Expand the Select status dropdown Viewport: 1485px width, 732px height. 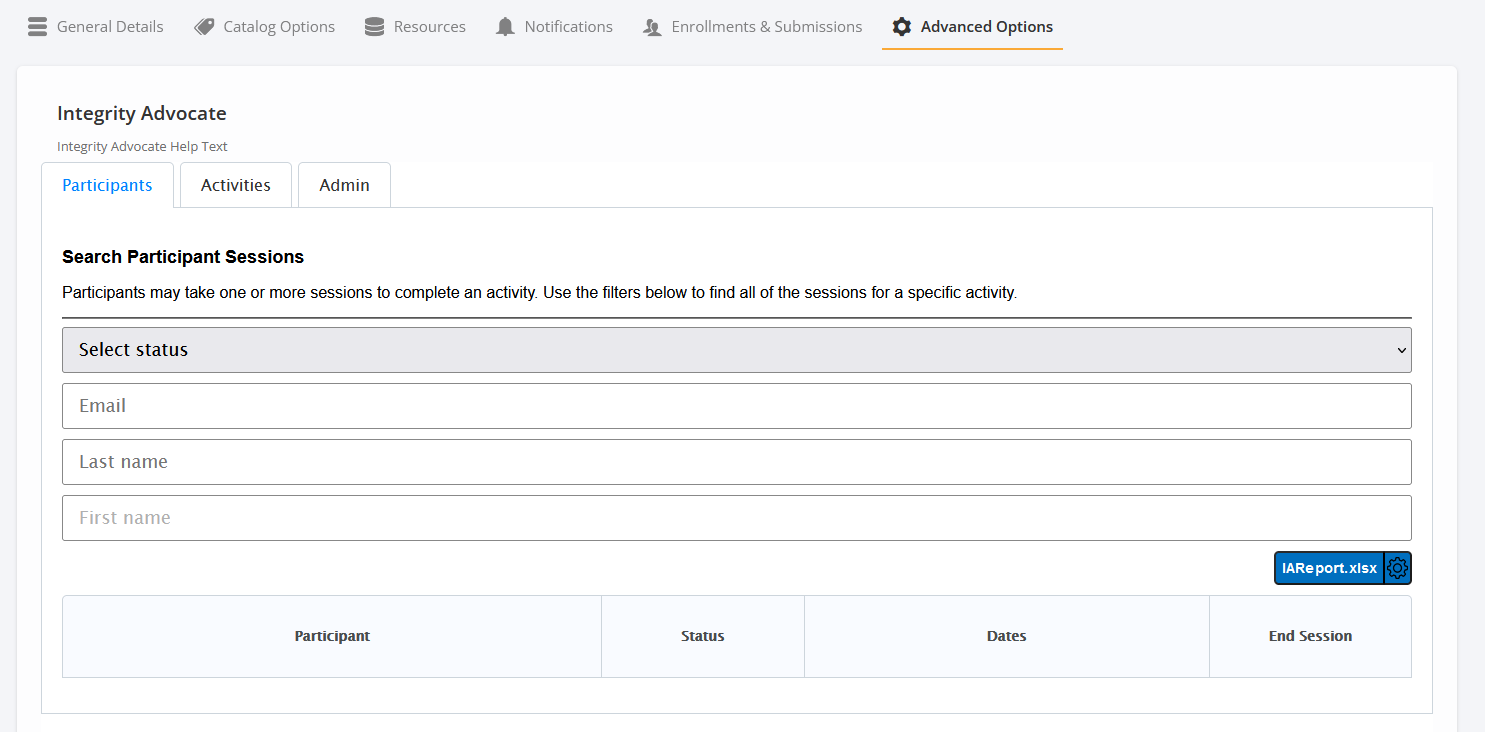[x=737, y=350]
